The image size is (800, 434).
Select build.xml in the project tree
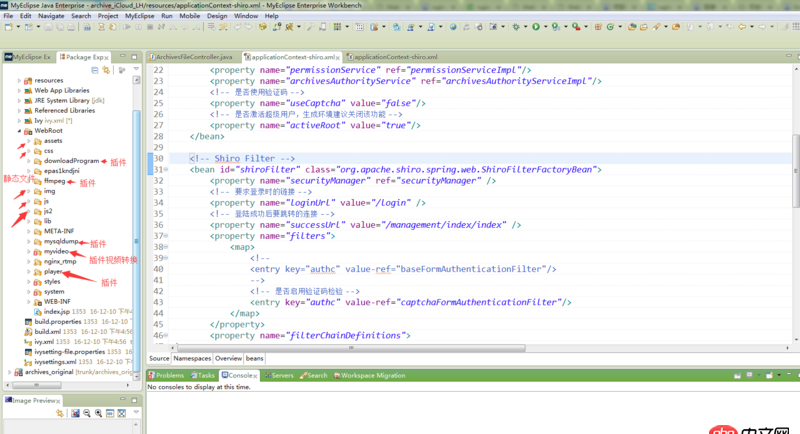[x=49, y=331]
